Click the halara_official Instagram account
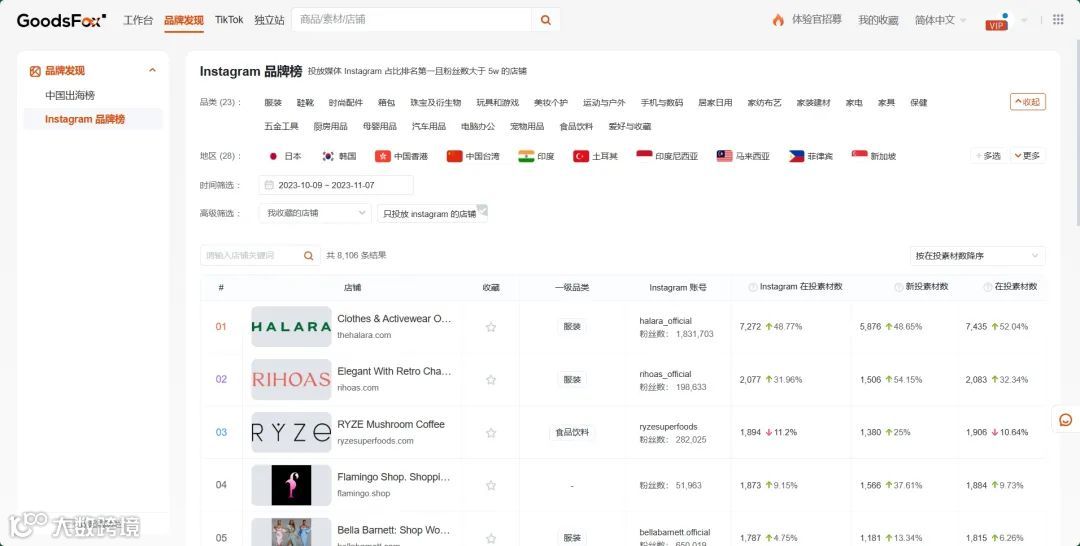The image size is (1080, 546). (665, 321)
